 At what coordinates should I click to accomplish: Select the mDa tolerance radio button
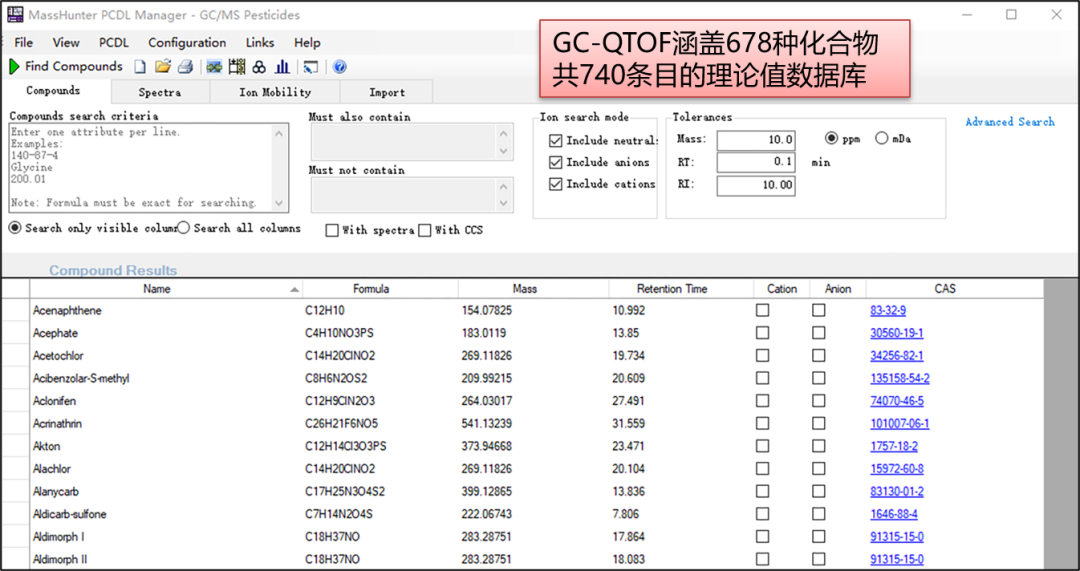tap(882, 138)
